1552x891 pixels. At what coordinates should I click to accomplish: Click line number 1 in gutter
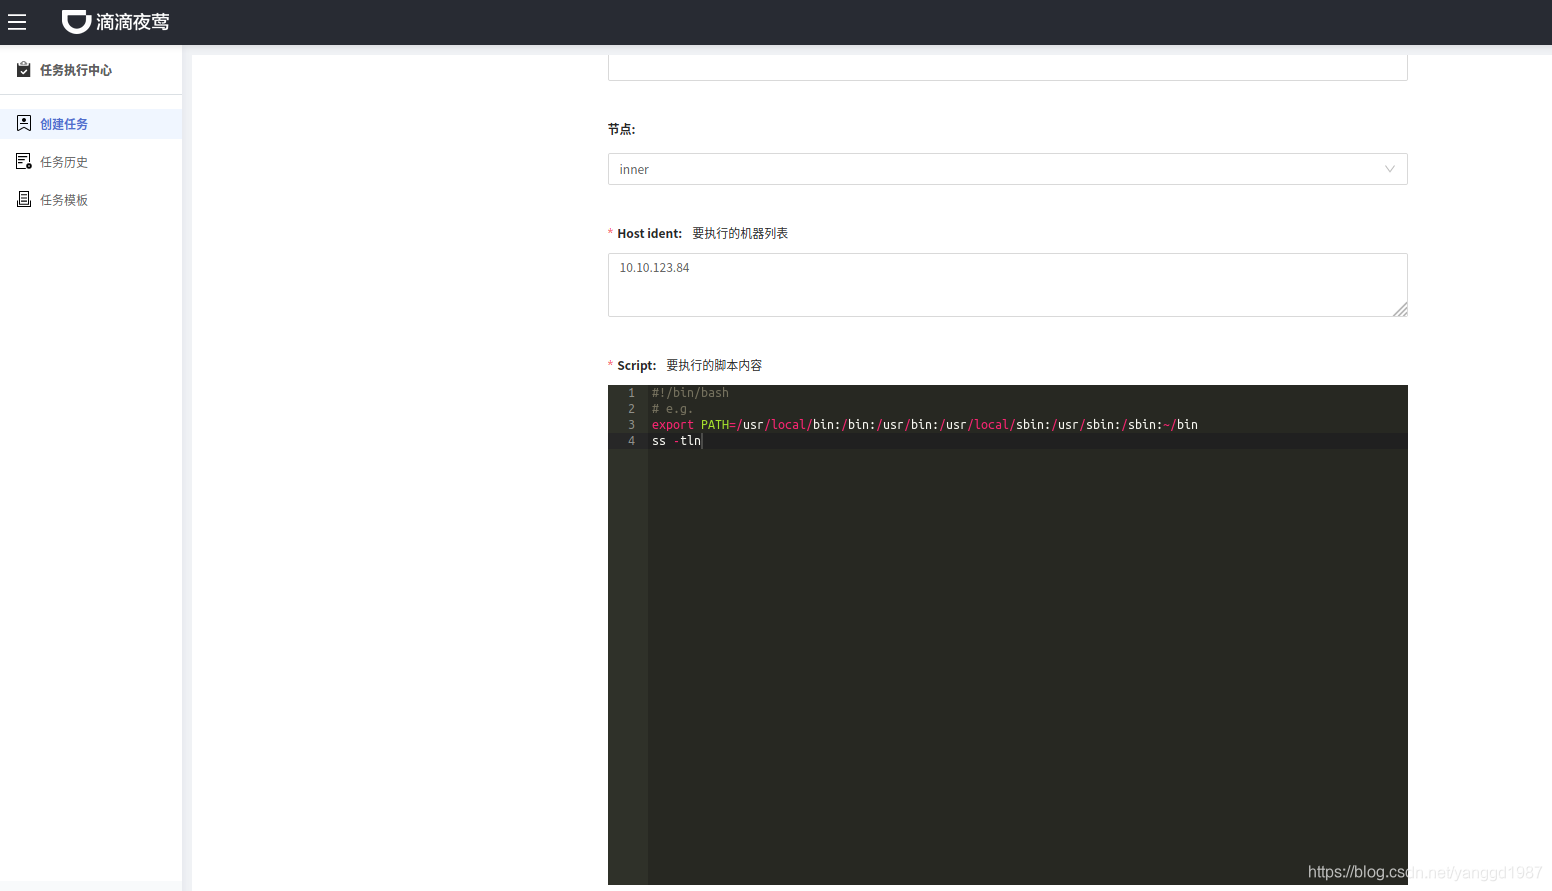click(631, 393)
